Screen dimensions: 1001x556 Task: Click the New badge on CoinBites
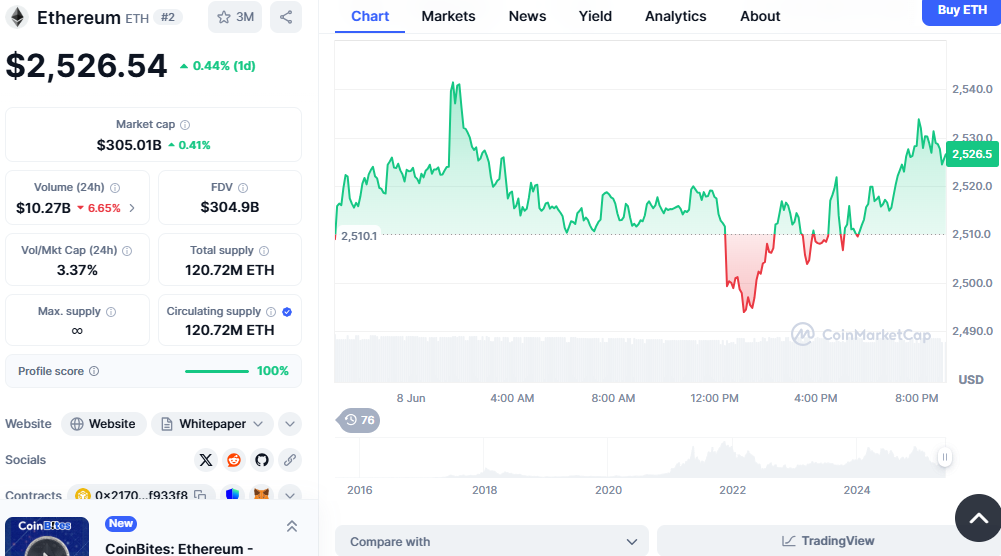coord(121,523)
